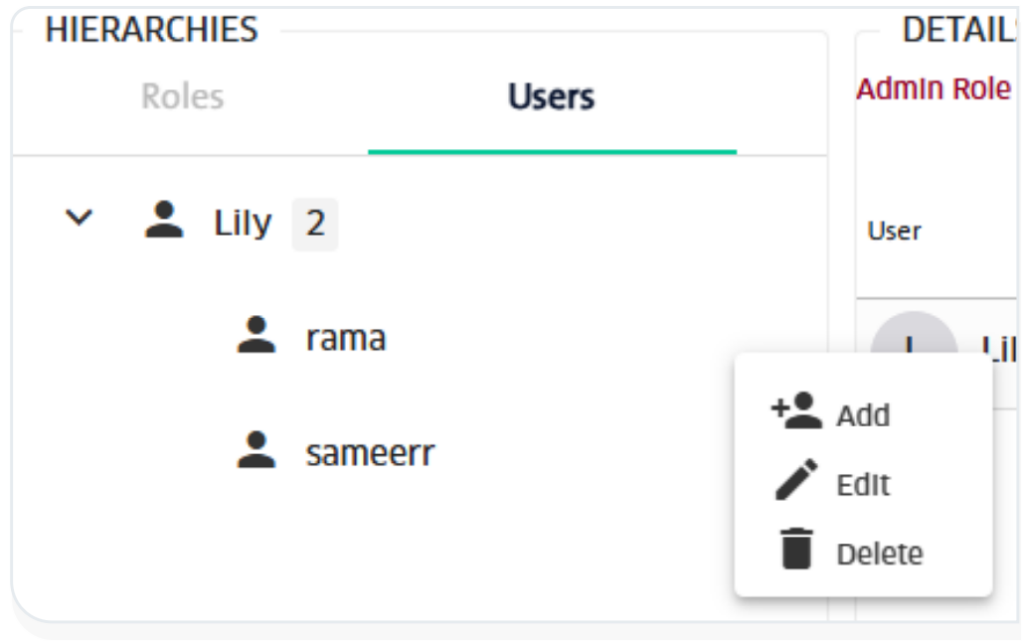This screenshot has width=1024, height=643.
Task: Click the person icon beside sameerr
Action: point(257,452)
